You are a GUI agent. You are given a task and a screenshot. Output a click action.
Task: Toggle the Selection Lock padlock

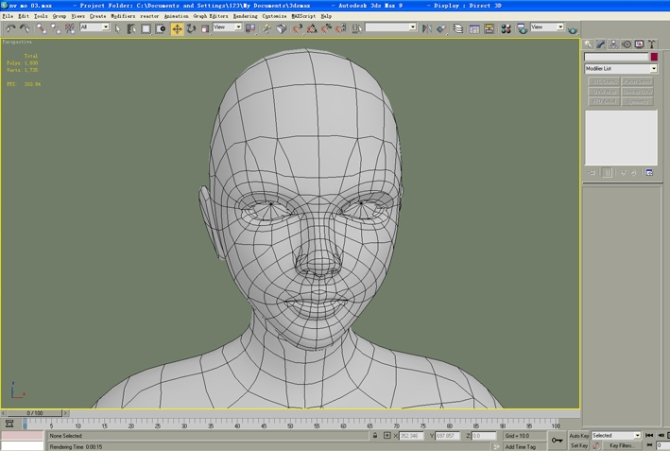(x=375, y=436)
